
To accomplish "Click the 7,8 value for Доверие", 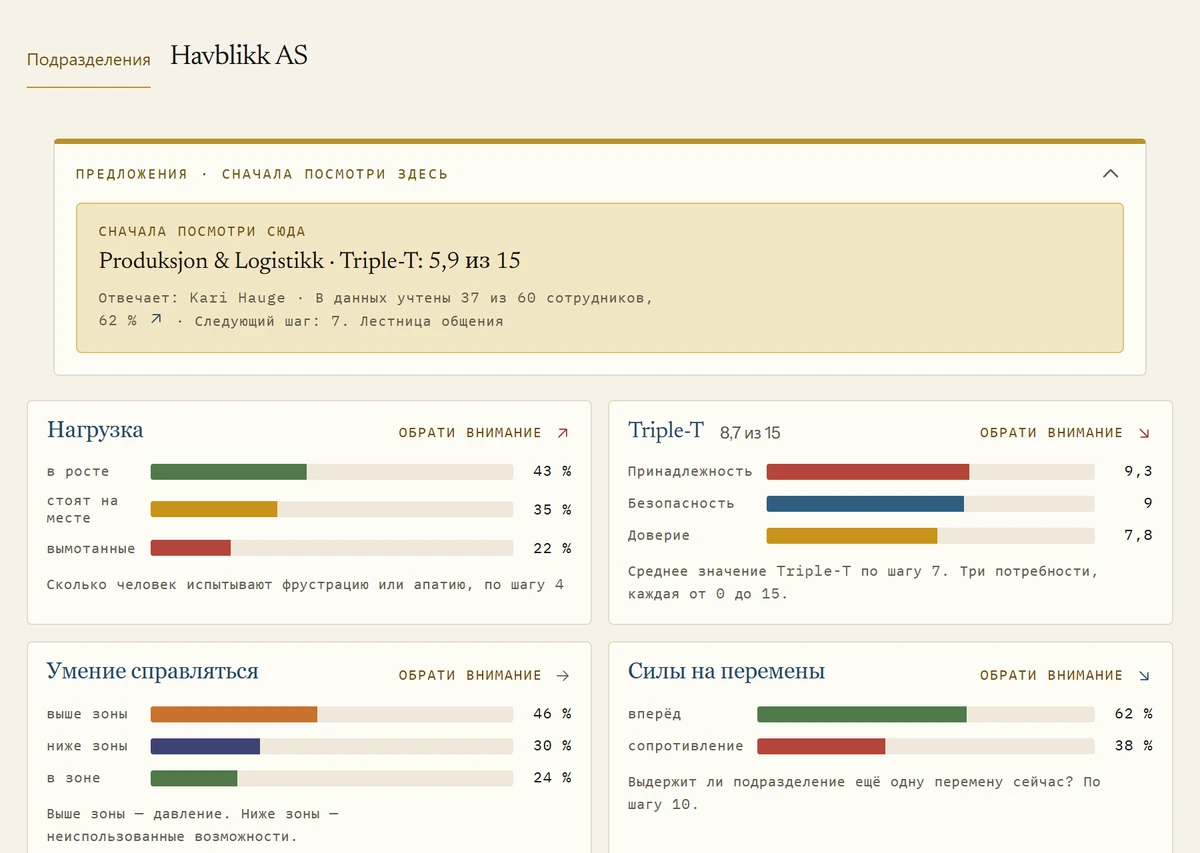I will point(1138,535).
